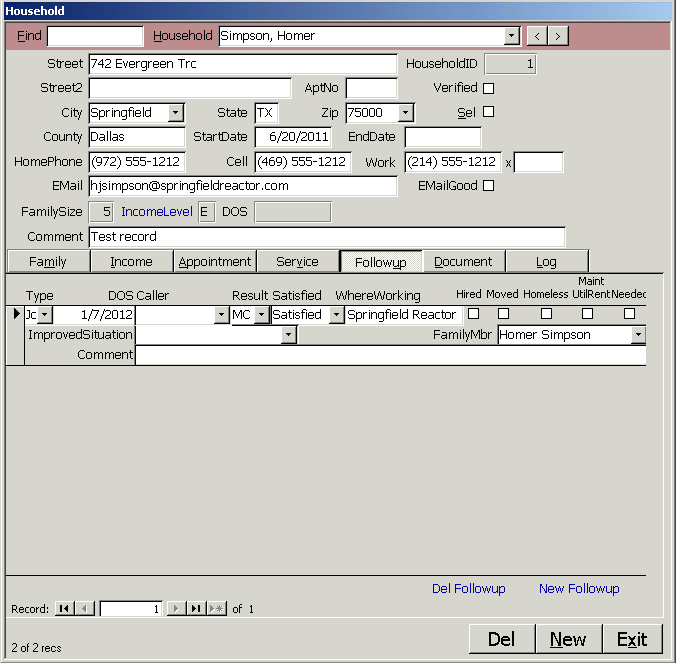Click the New Followup link

[579, 589]
